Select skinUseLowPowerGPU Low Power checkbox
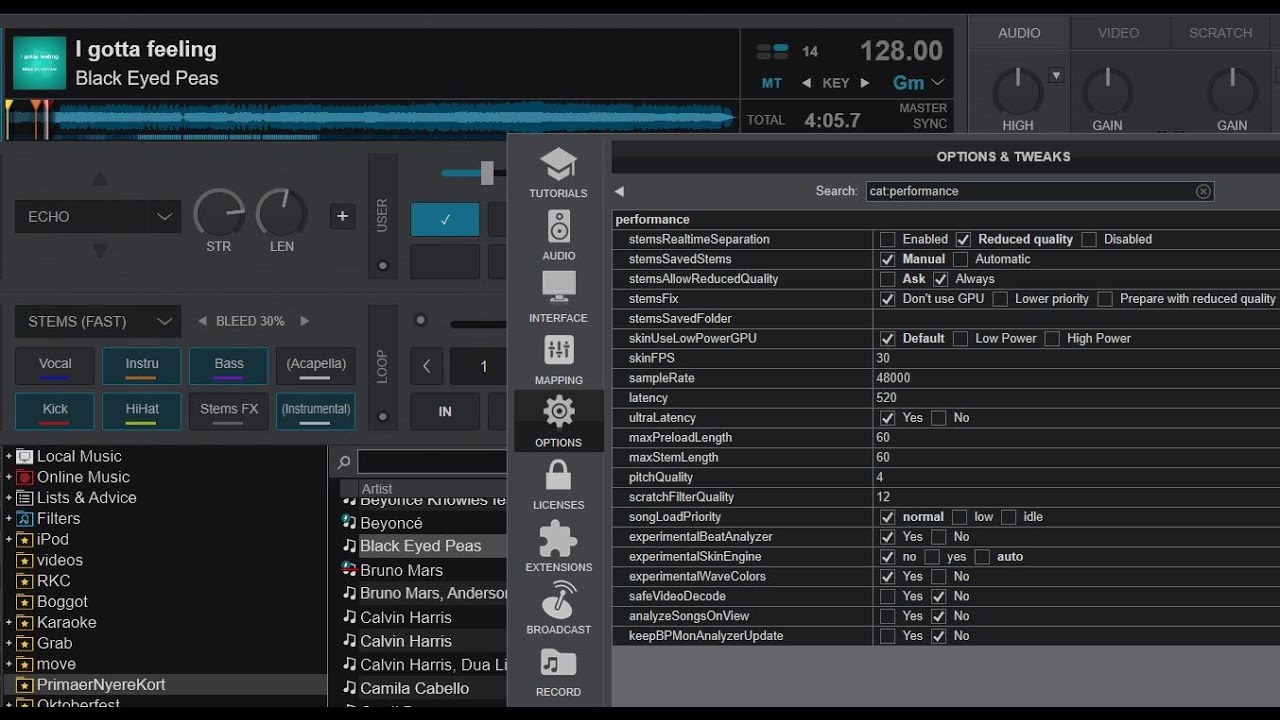 (x=960, y=338)
